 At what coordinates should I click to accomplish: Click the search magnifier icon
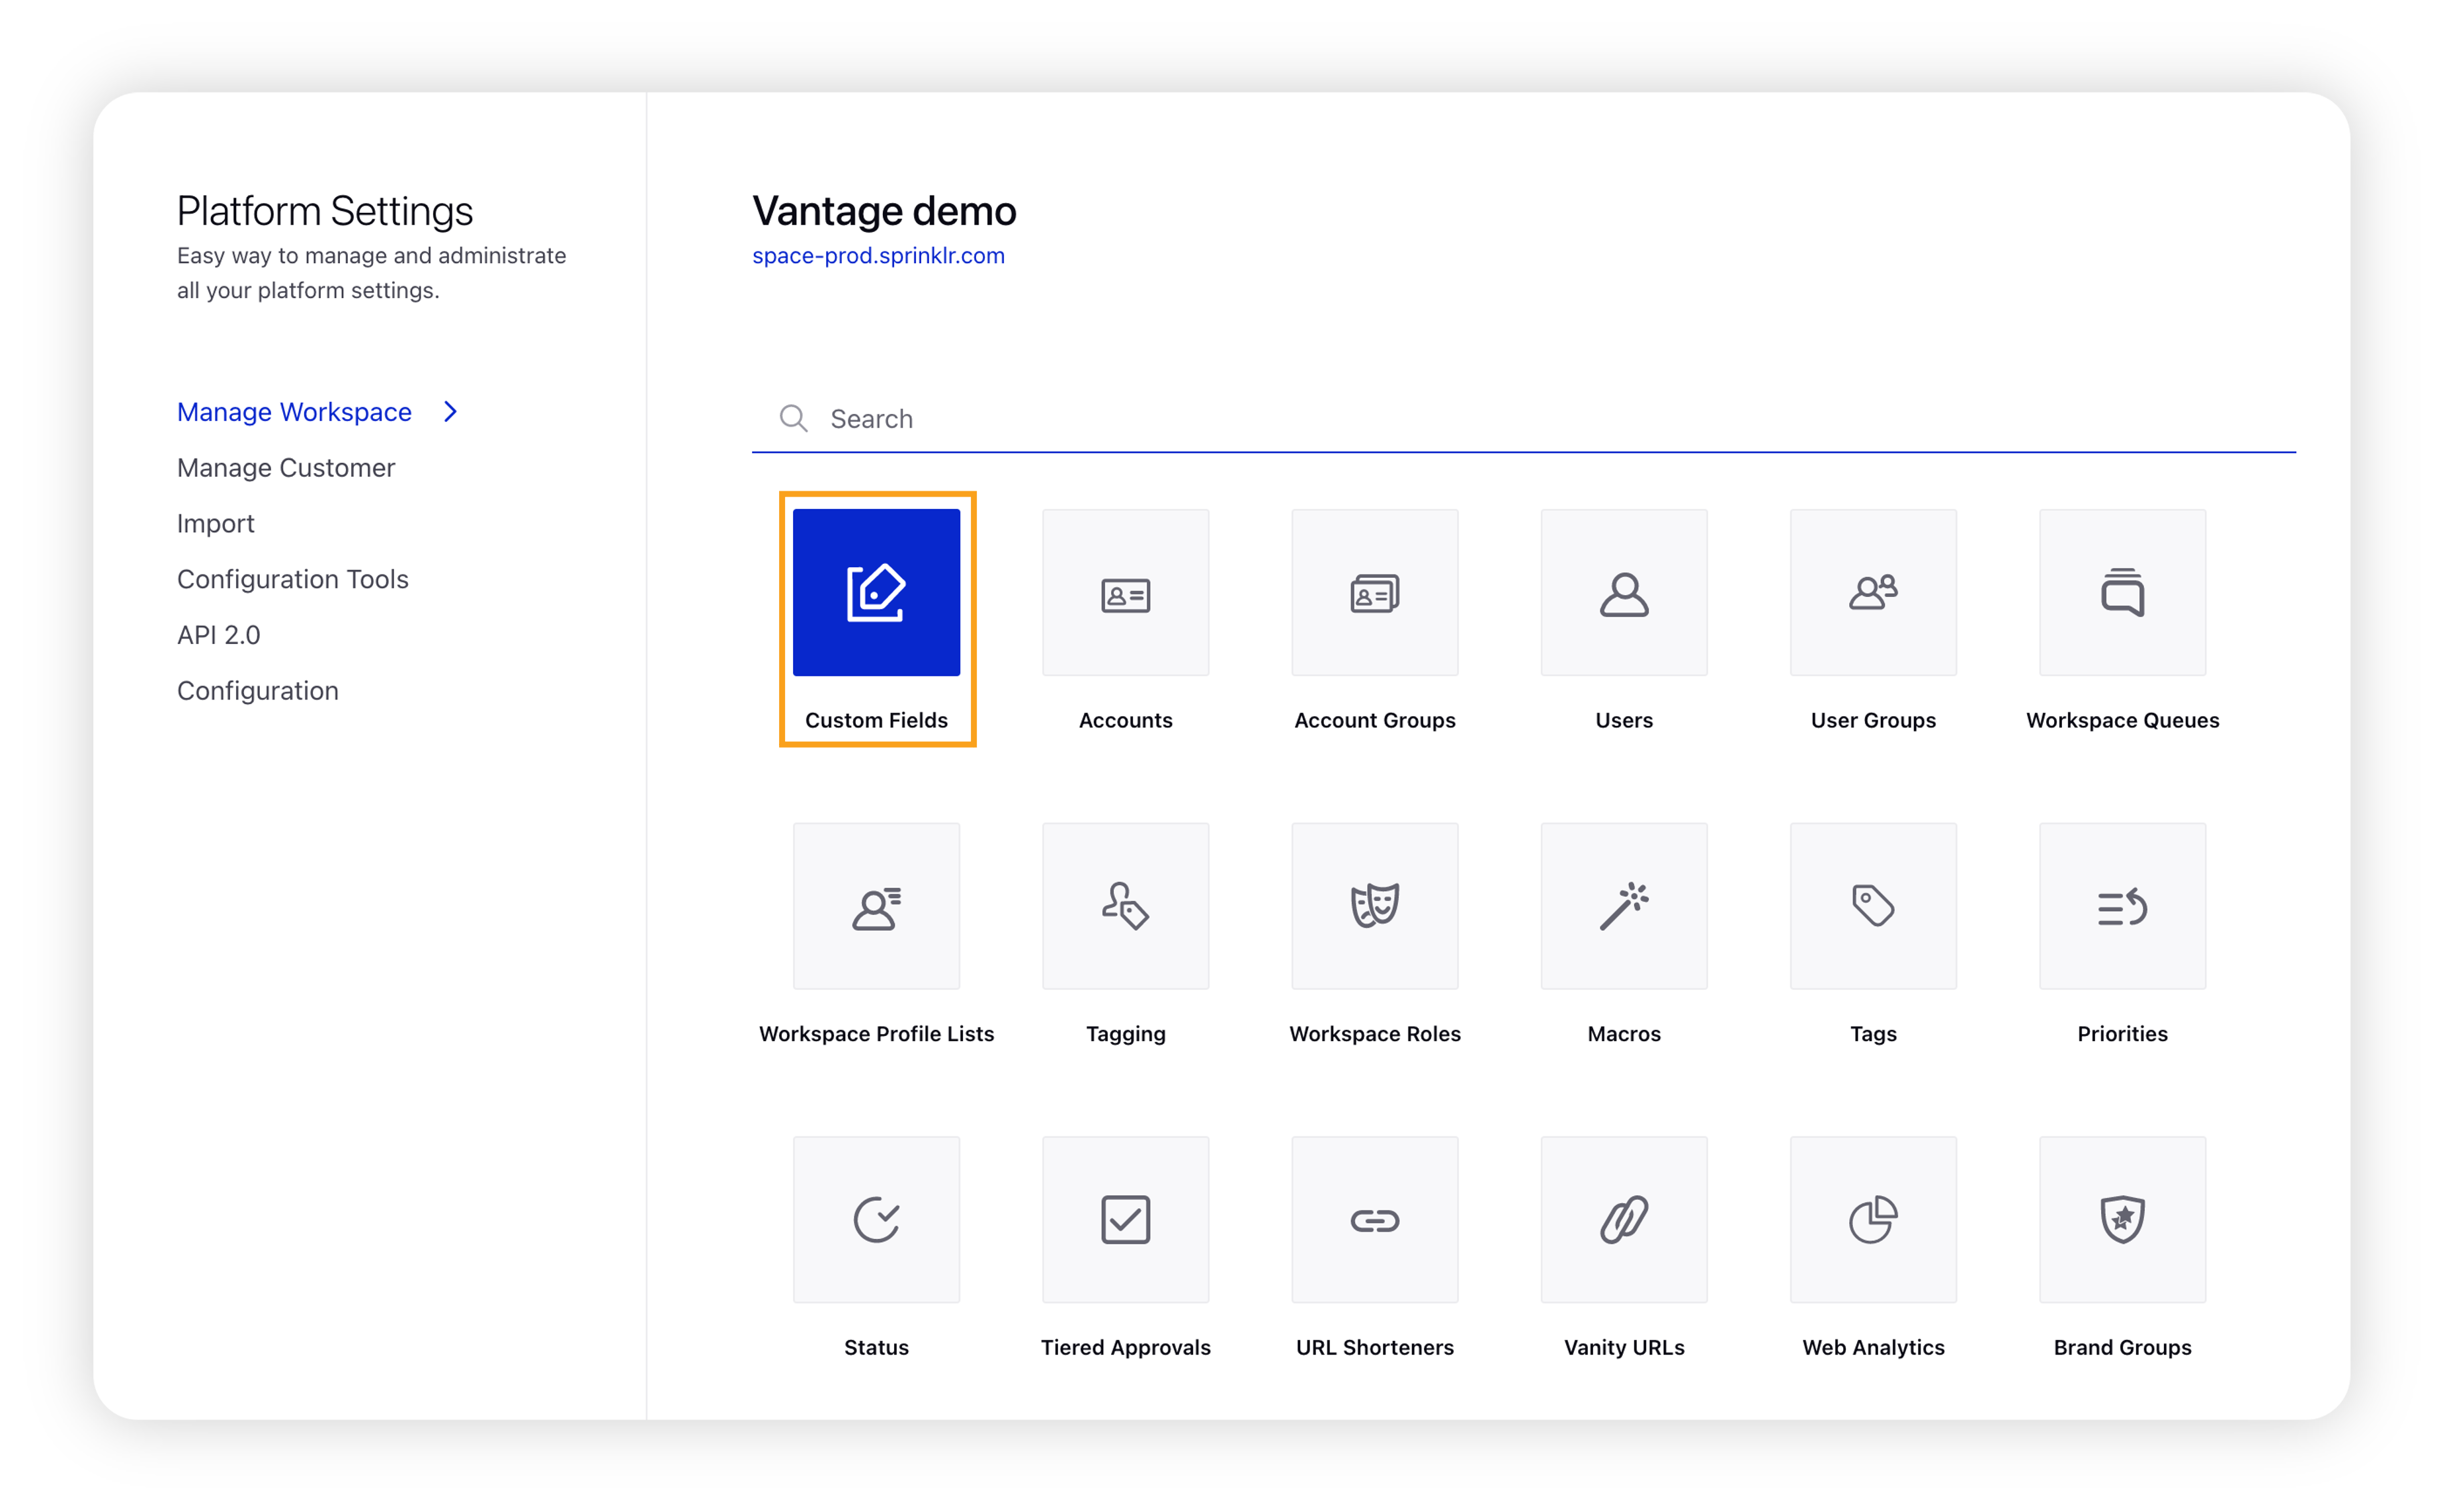point(793,418)
